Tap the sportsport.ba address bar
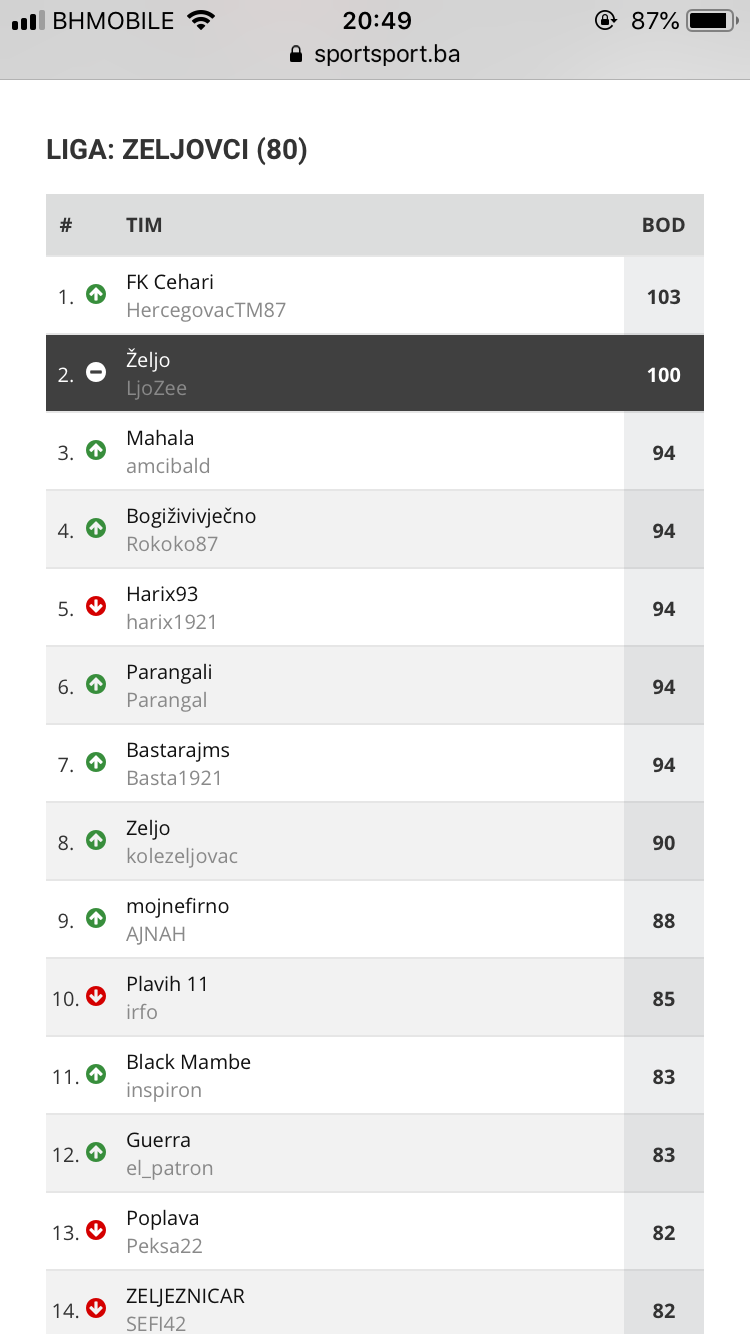Screen dimensions: 750x1334 click(386, 54)
